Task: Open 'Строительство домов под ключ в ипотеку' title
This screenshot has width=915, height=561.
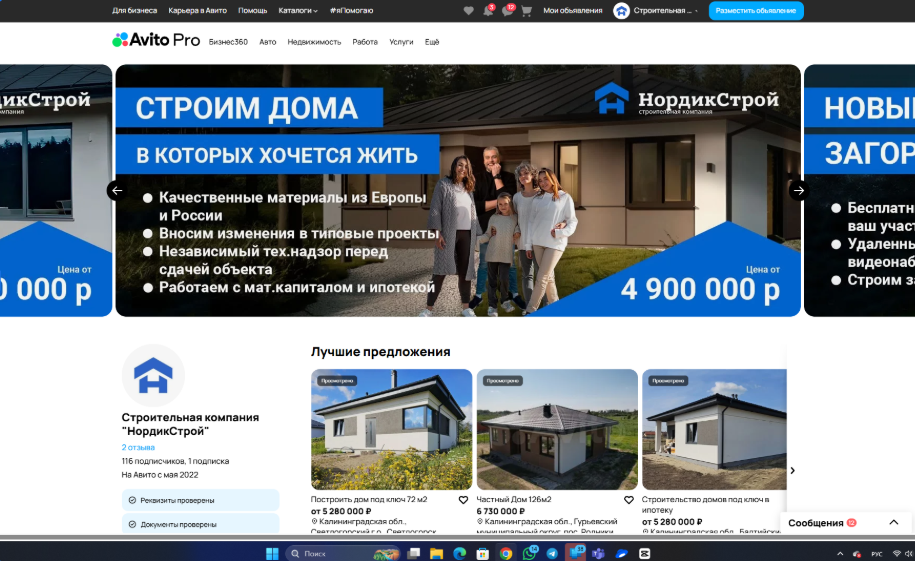Action: pos(706,505)
